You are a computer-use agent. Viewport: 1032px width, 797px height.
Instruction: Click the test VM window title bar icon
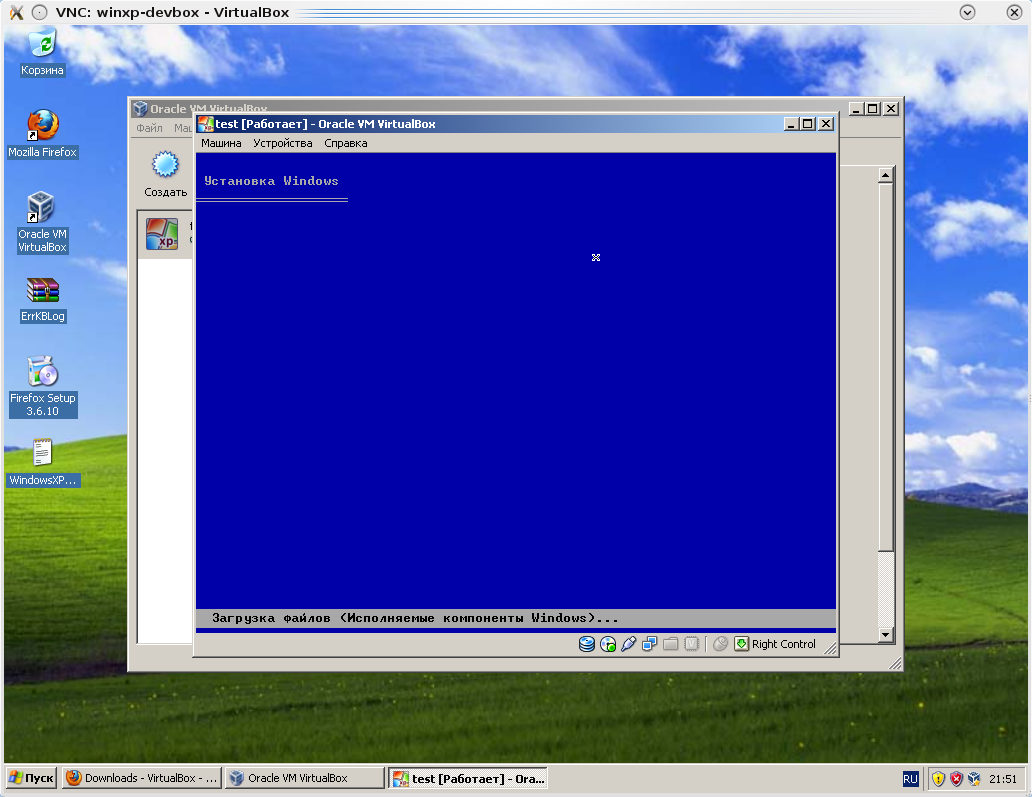[206, 124]
